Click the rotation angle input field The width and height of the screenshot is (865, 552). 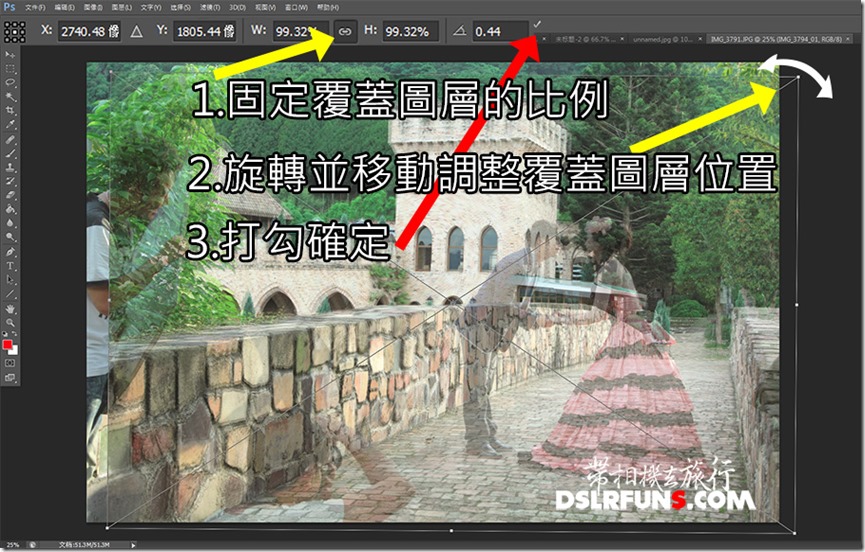[x=500, y=31]
